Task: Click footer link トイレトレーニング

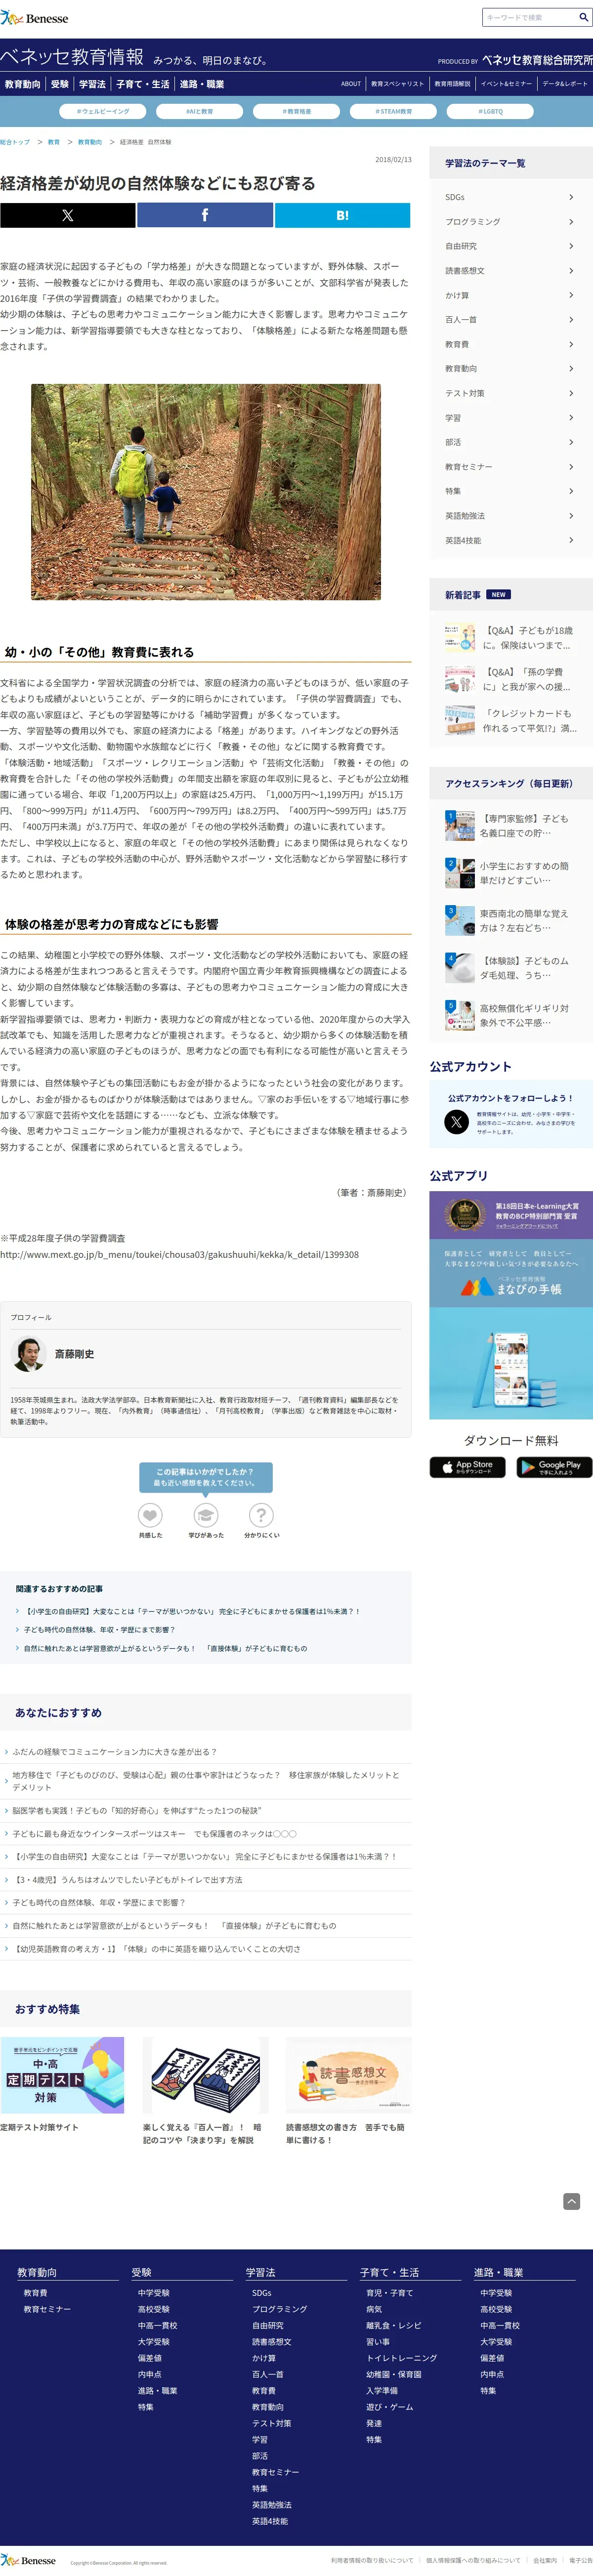Action: [x=401, y=2358]
